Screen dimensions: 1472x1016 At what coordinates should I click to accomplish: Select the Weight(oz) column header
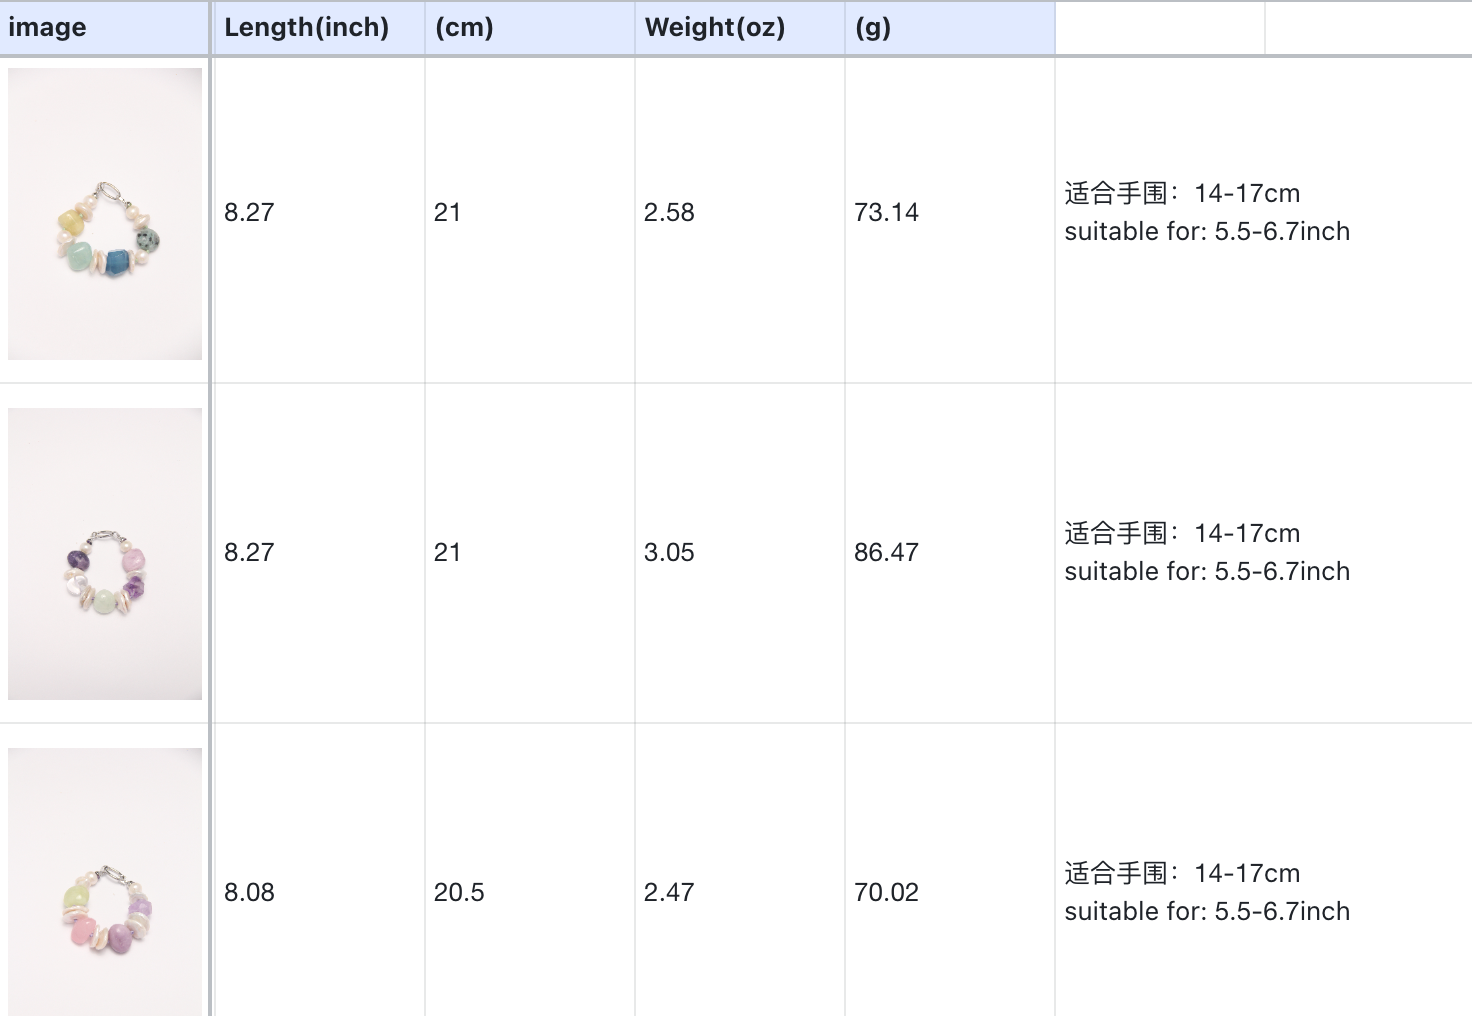click(714, 28)
